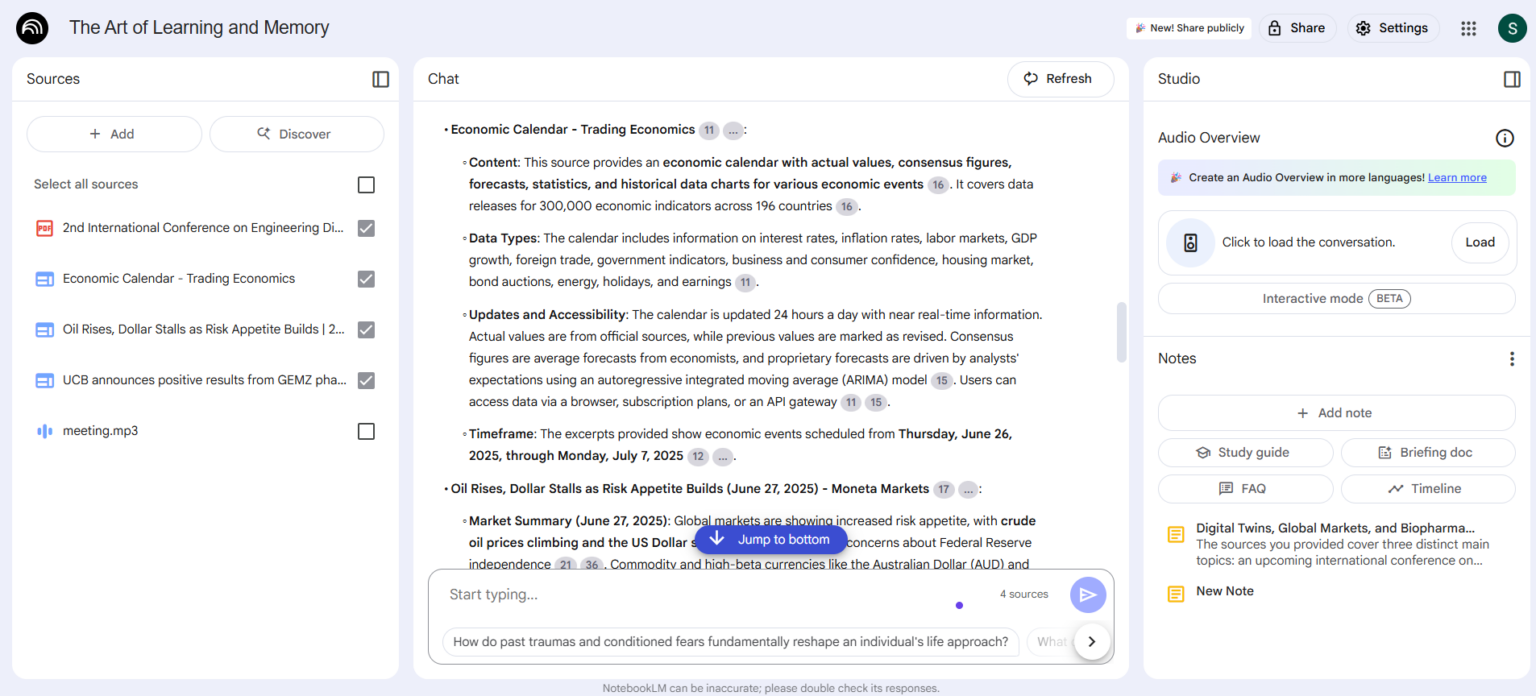Uncheck the Economic Calendar source

(366, 279)
